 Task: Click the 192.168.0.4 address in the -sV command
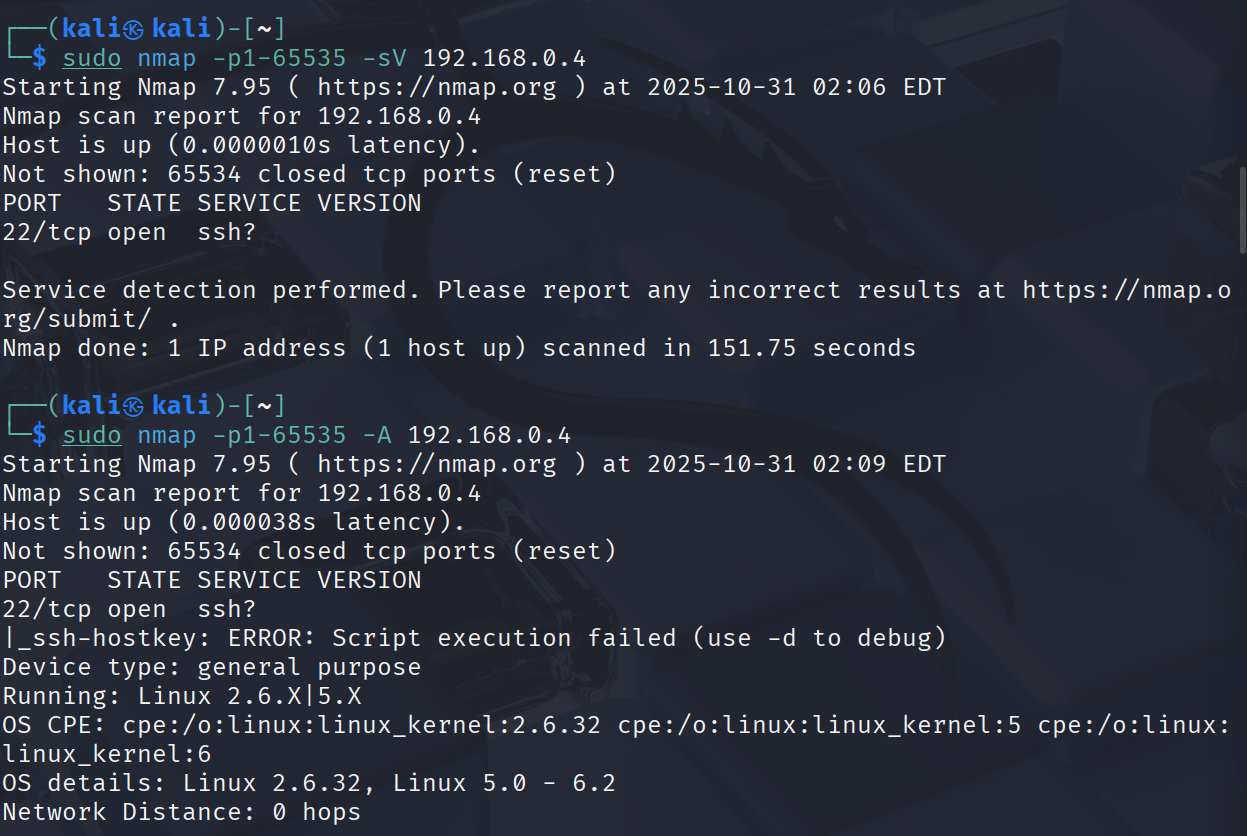(504, 57)
